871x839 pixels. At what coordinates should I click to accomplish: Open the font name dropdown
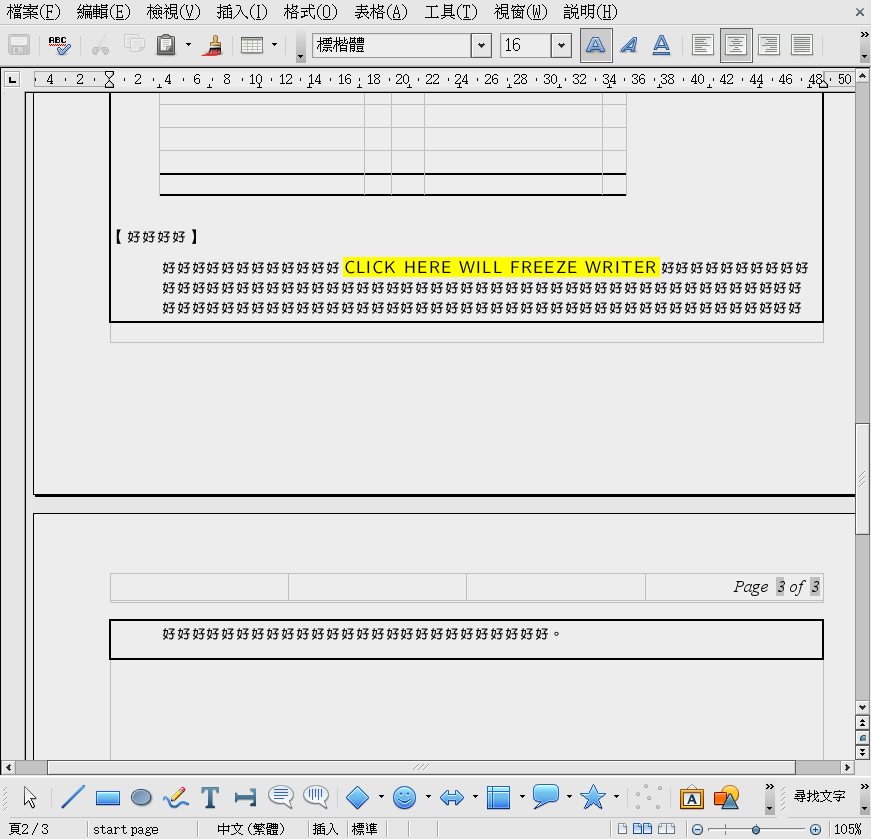coord(481,45)
